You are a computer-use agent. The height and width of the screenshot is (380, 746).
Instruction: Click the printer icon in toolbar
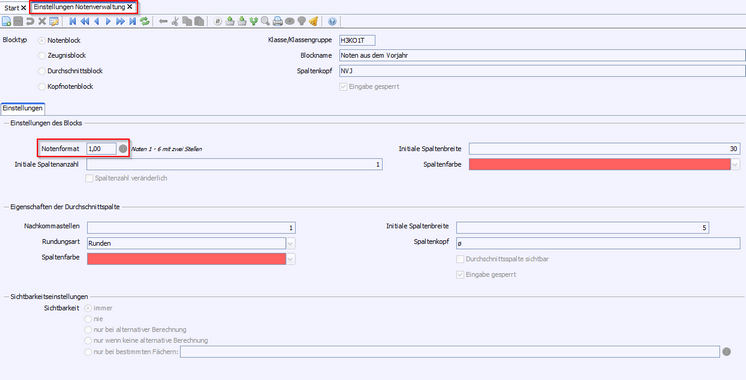[x=278, y=21]
